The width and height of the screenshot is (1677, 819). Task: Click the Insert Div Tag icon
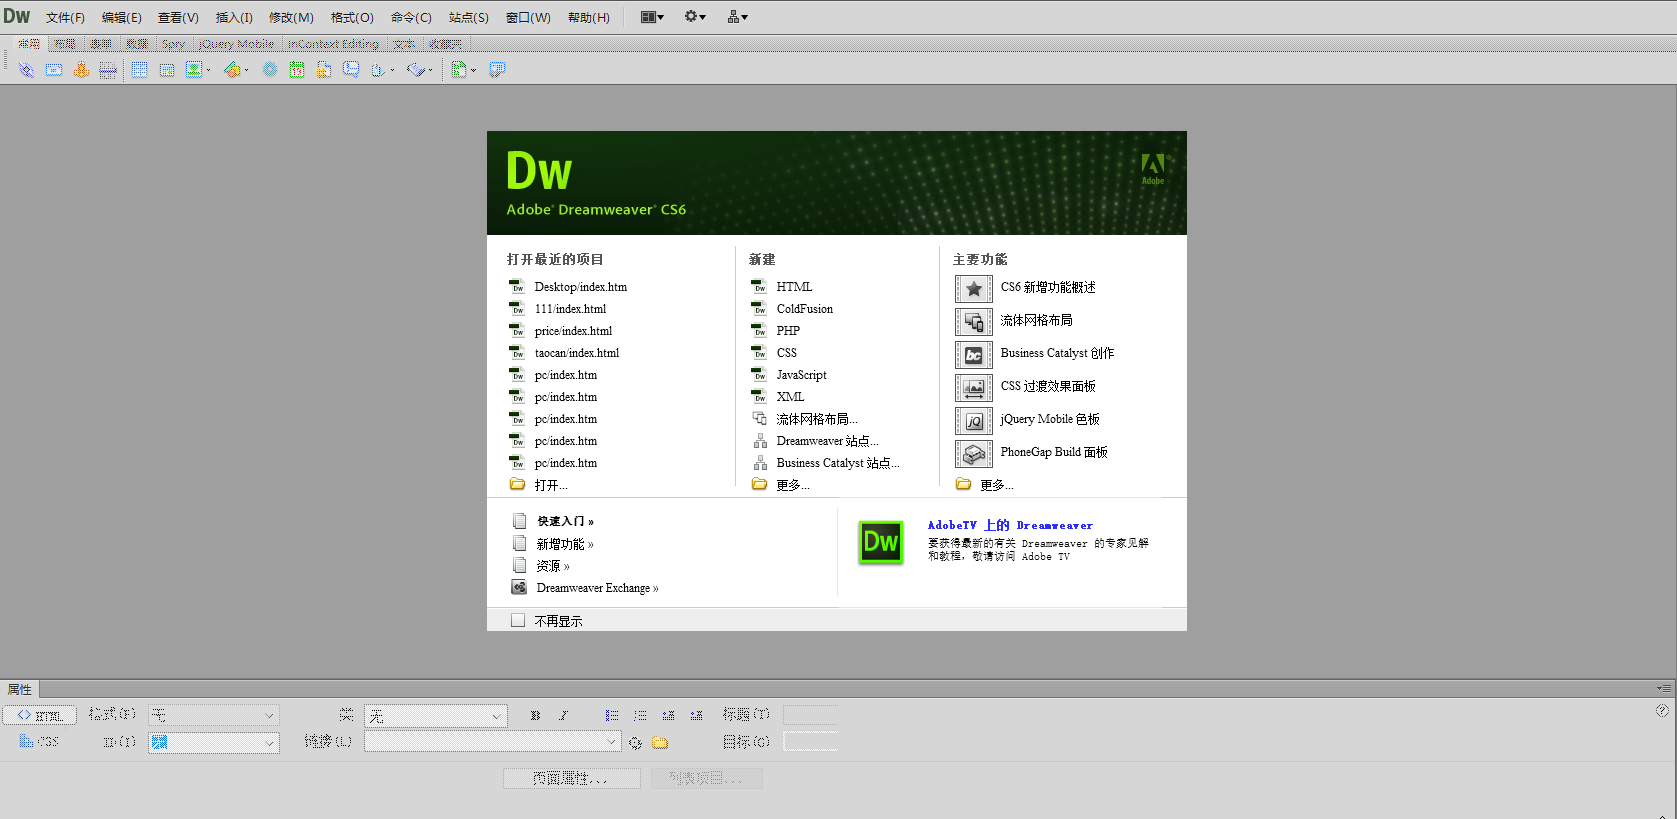167,70
